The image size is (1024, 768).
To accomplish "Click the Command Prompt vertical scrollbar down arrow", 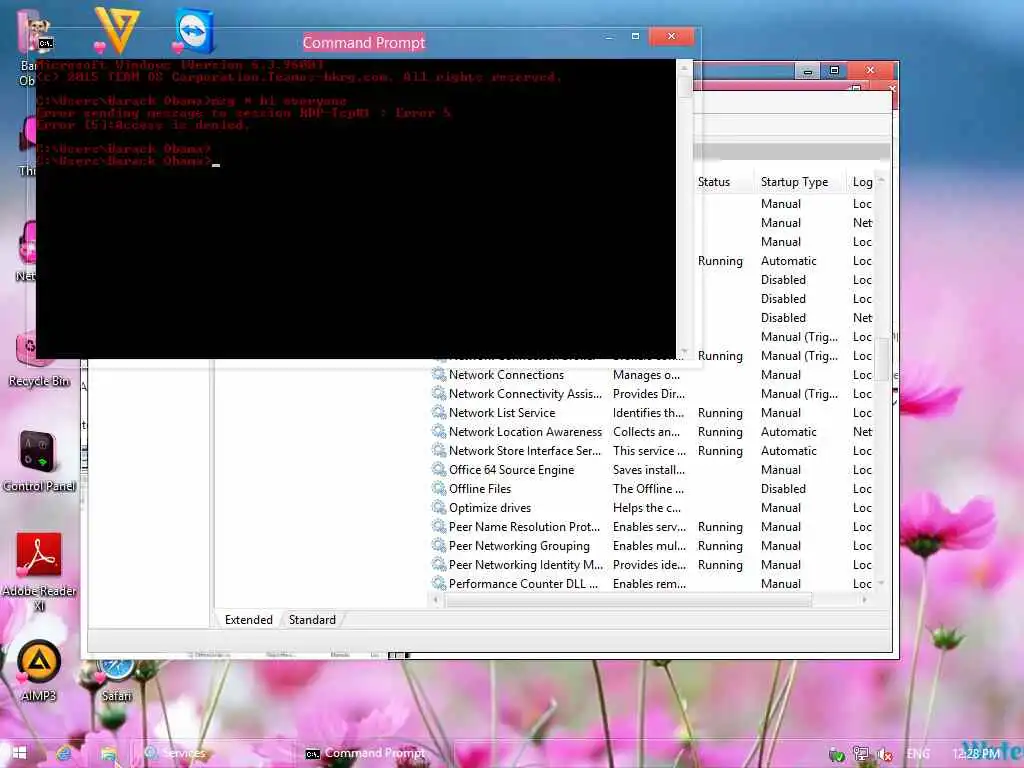I will (684, 351).
